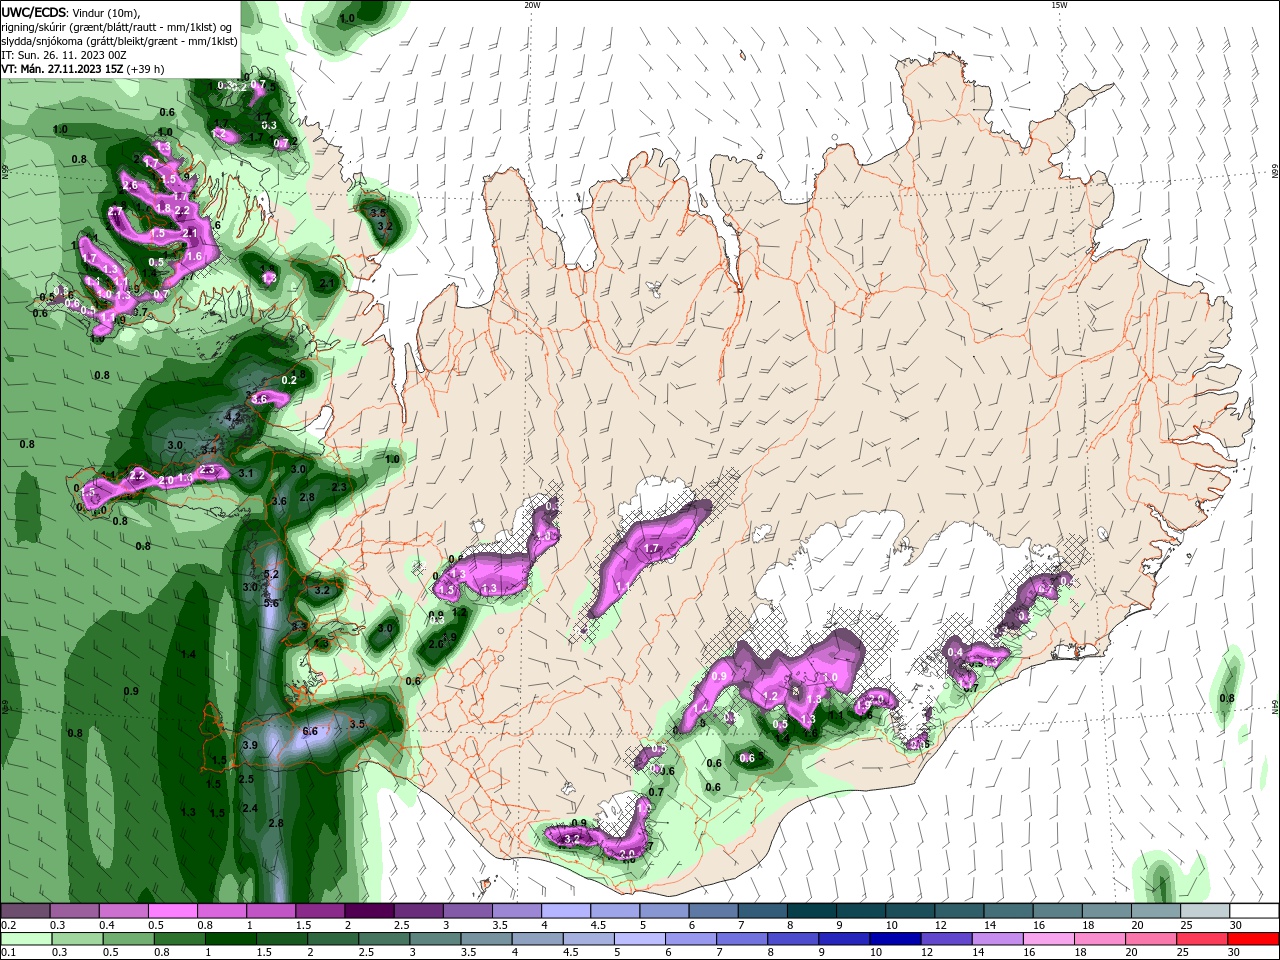The image size is (1280, 960).
Task: Select darkest green rain swatch starting at 1
Action: point(230,939)
